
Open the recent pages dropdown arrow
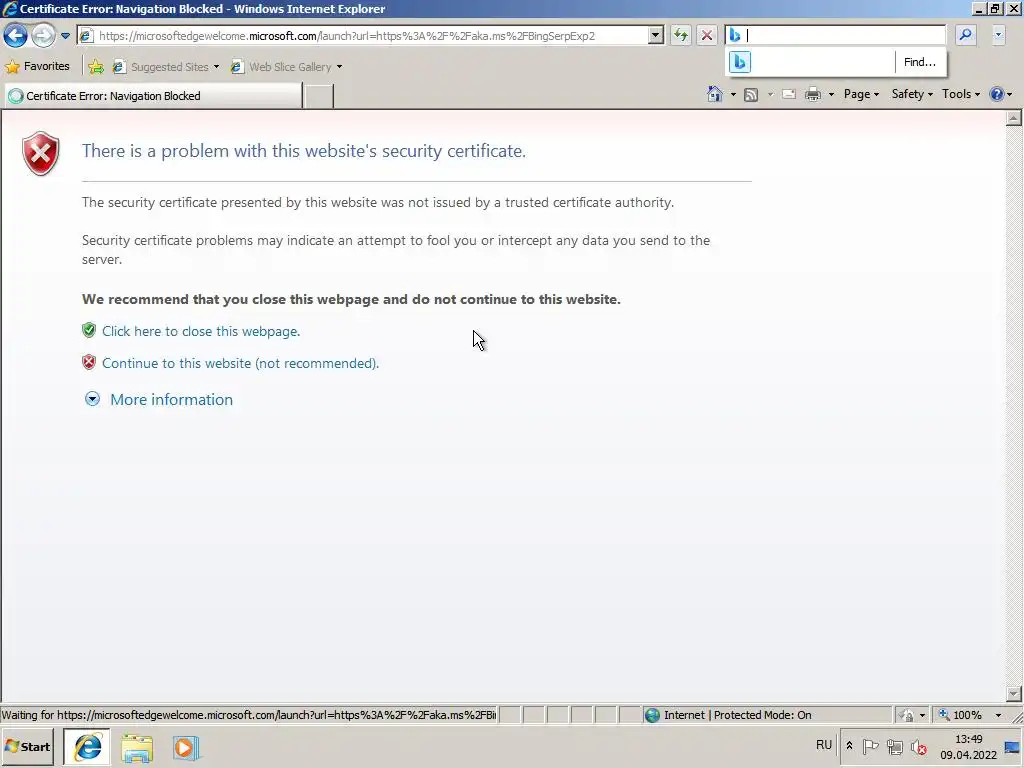[x=65, y=36]
